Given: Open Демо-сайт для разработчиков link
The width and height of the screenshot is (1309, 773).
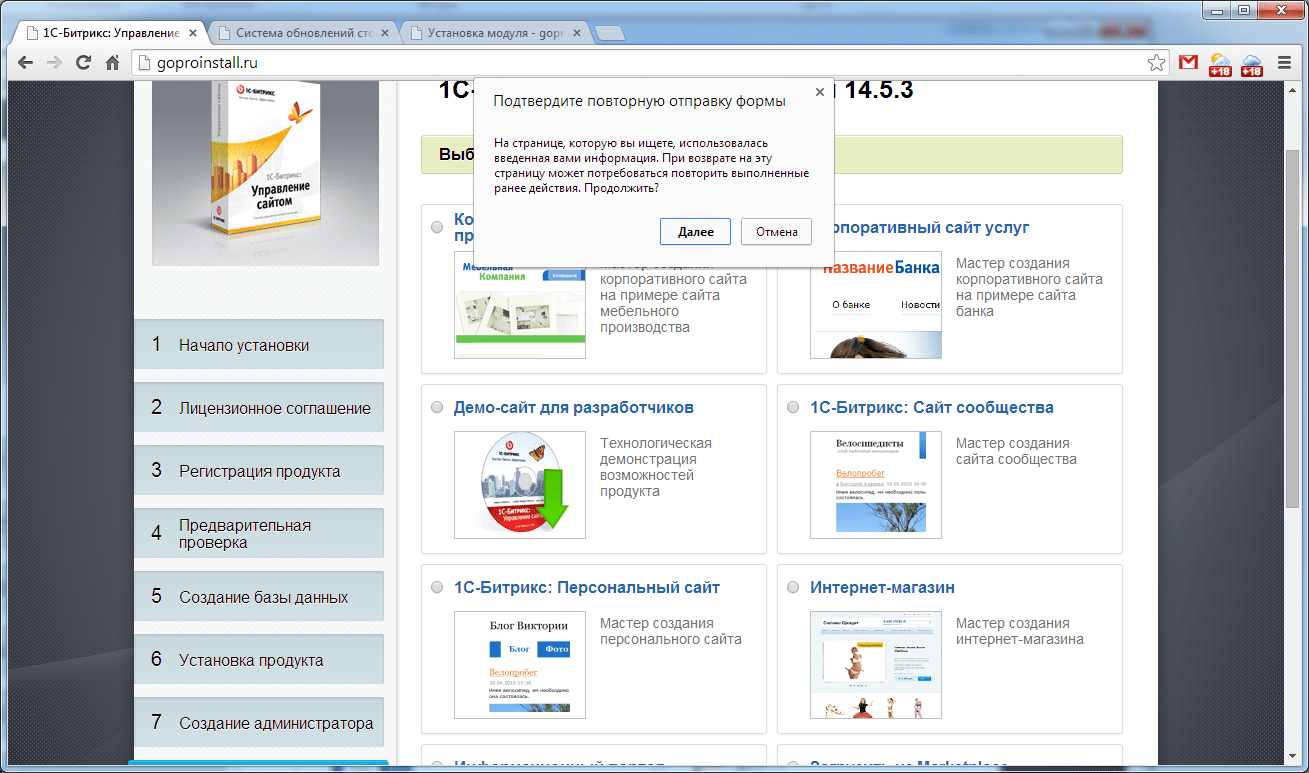Looking at the screenshot, I should [x=573, y=408].
